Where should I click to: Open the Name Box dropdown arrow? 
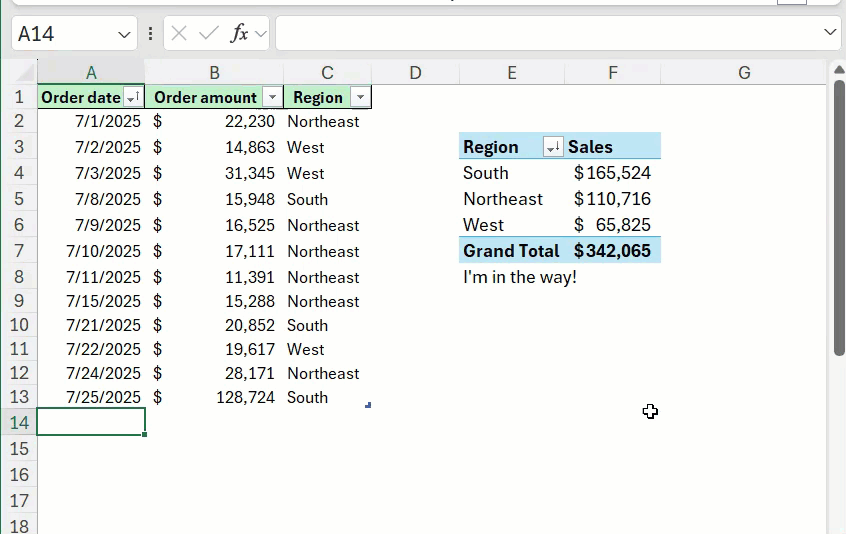click(x=124, y=35)
